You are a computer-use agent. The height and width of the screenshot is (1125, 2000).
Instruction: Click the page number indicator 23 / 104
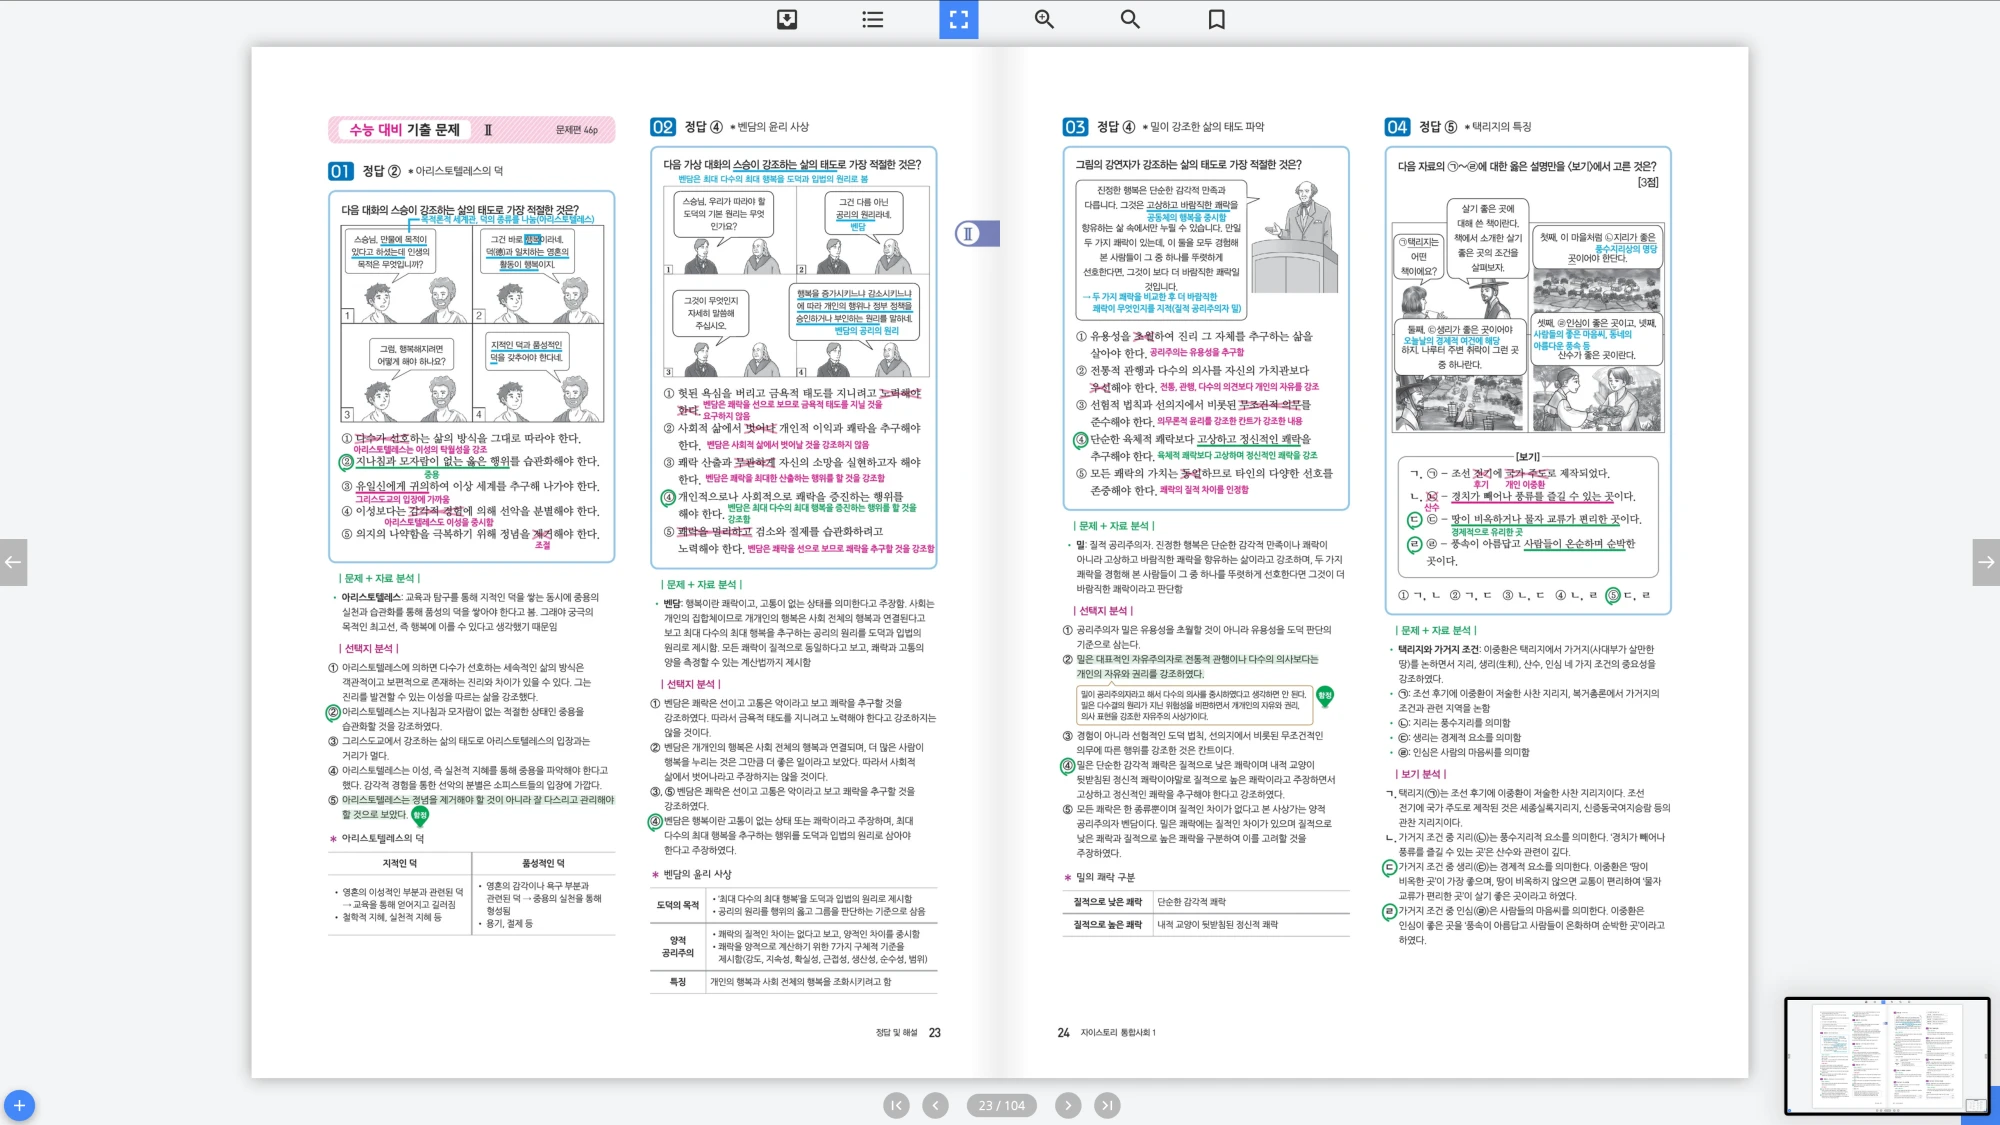pos(1001,1105)
